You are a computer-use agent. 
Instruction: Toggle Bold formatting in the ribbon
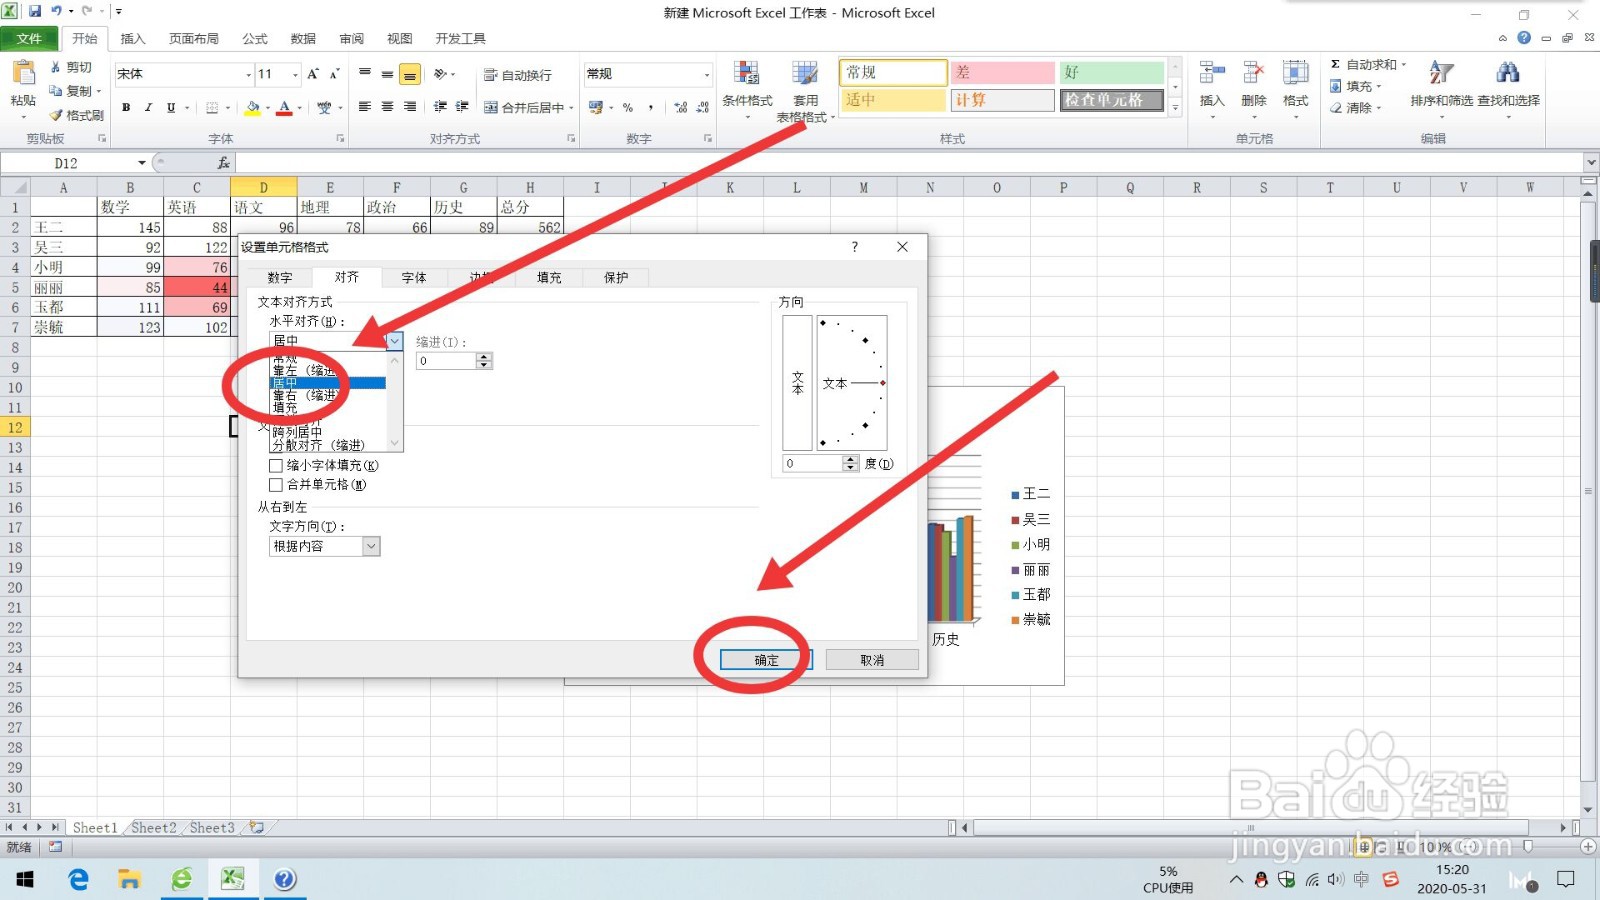tap(126, 107)
